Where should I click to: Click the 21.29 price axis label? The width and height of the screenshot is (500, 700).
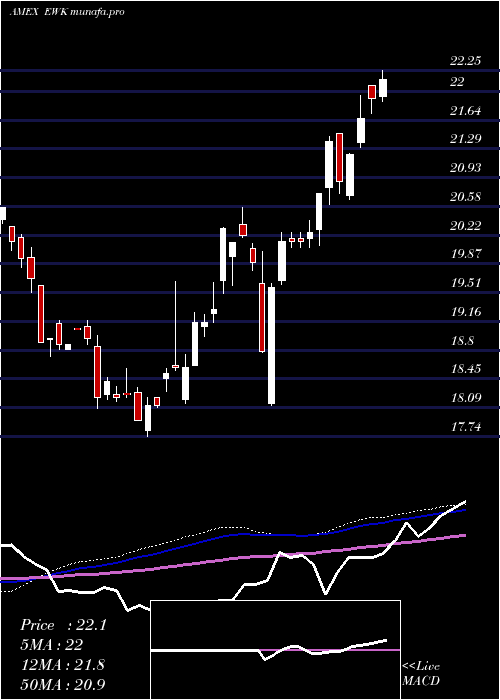(466, 139)
